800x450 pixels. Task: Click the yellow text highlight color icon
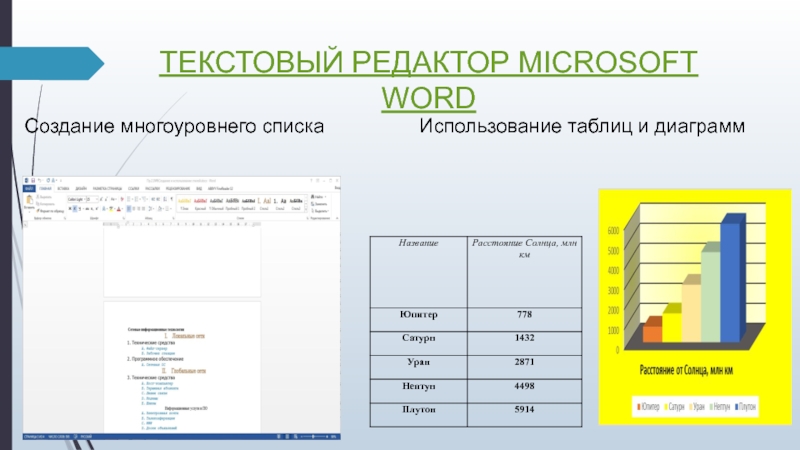[x=111, y=209]
